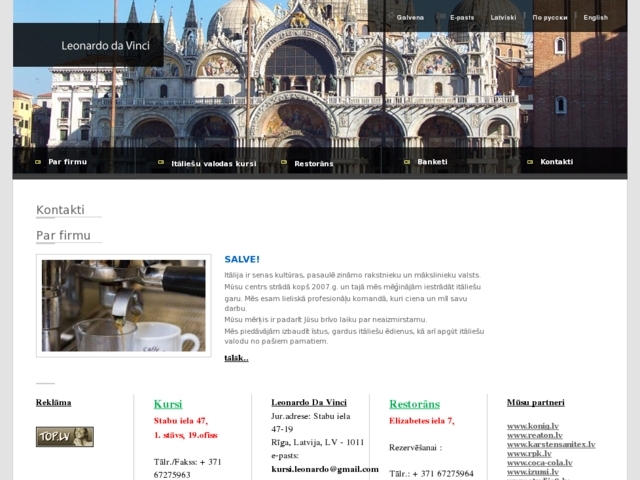Select Banketi in the navigation bar
640x480 pixels.
[x=432, y=162]
